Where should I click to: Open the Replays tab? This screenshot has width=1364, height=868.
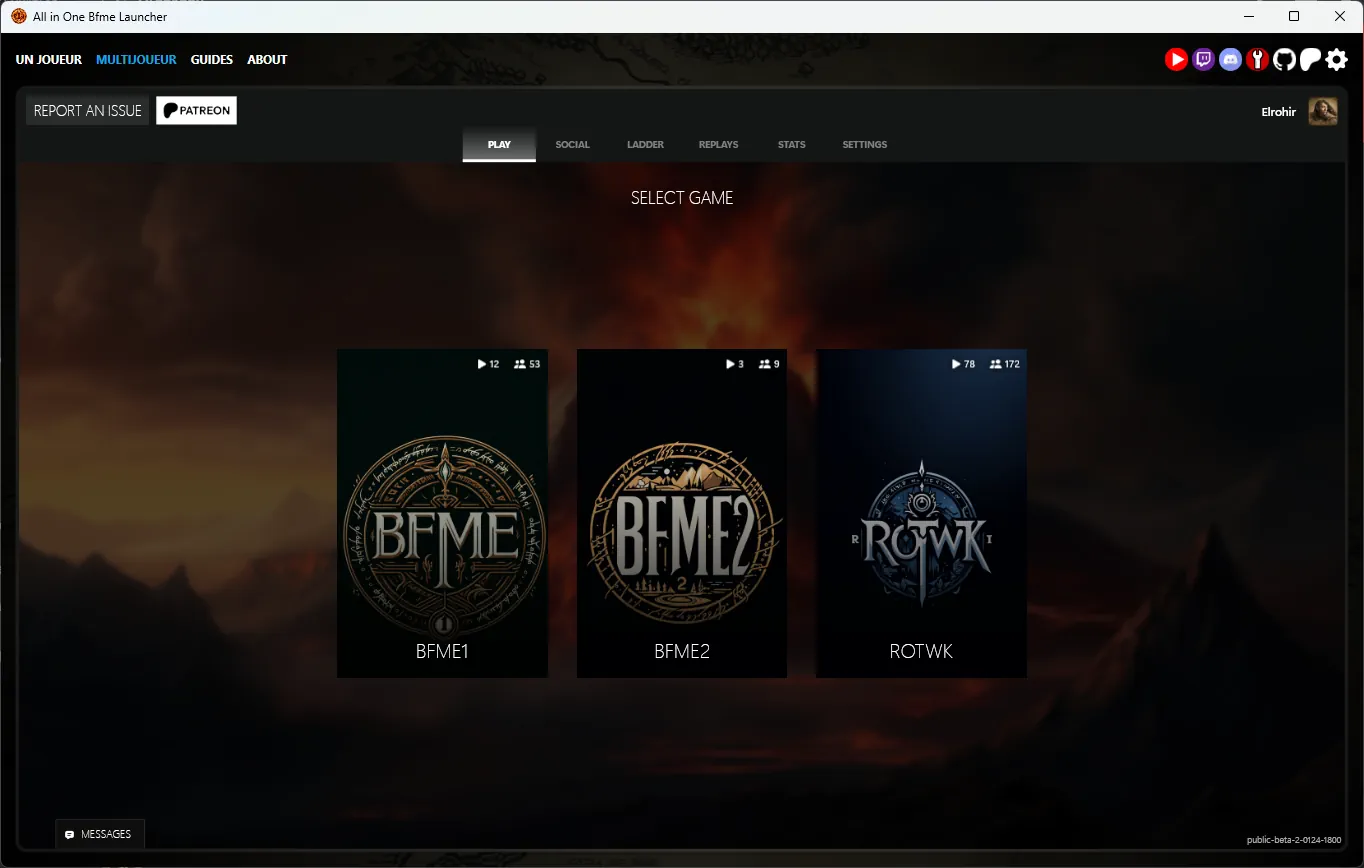coord(719,145)
